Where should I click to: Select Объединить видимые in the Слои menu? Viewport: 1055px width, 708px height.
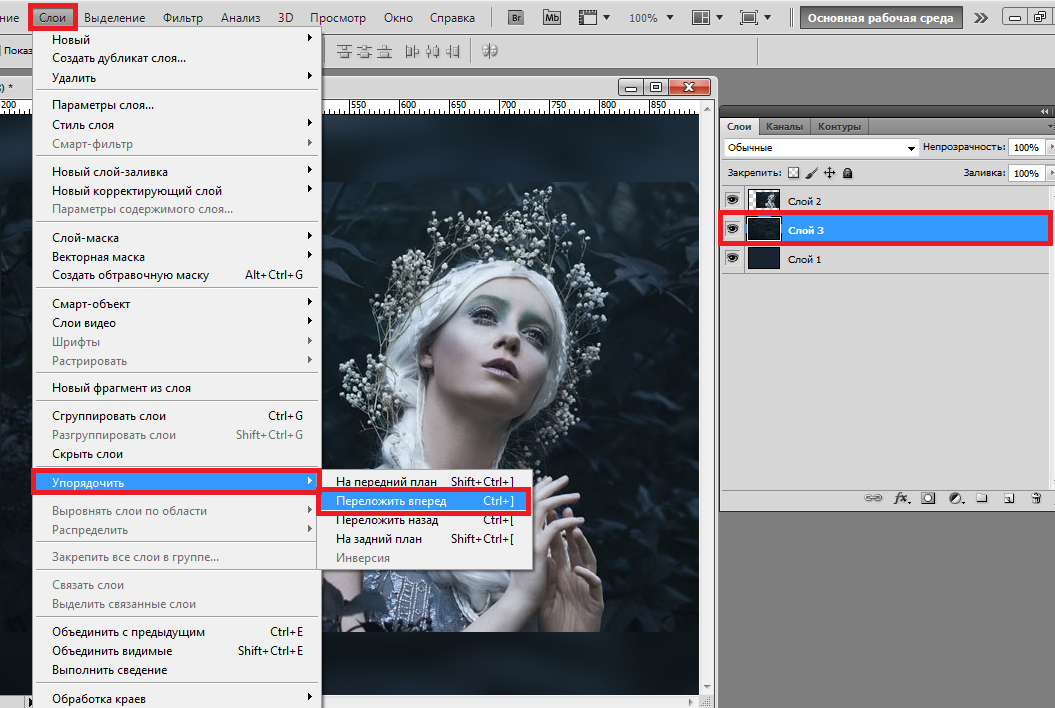click(110, 651)
